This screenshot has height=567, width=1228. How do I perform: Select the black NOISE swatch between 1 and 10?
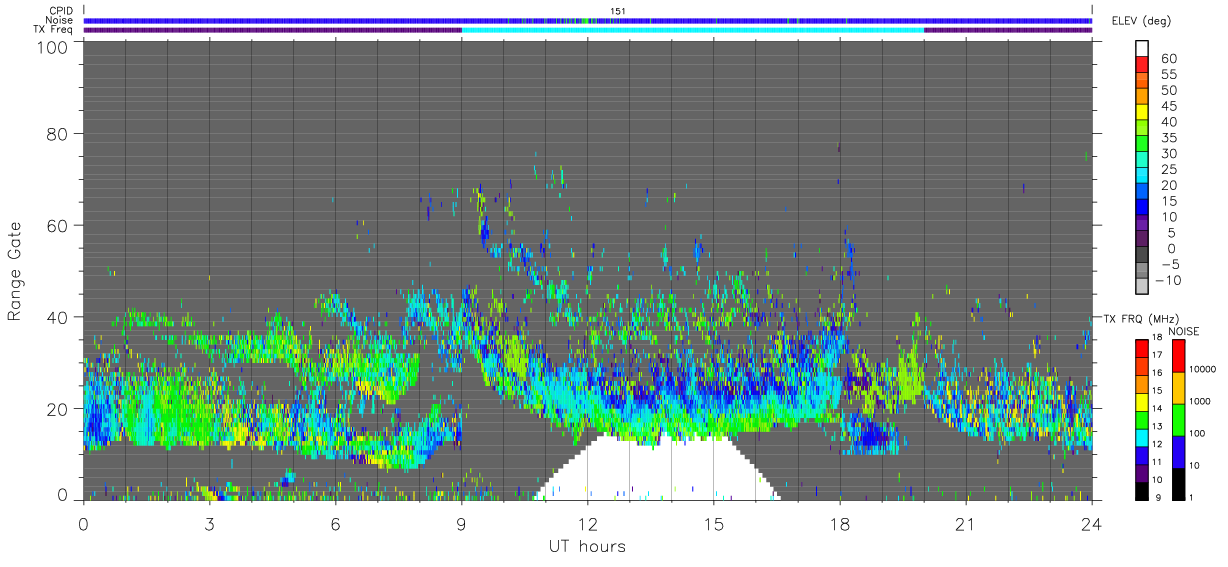[1177, 484]
